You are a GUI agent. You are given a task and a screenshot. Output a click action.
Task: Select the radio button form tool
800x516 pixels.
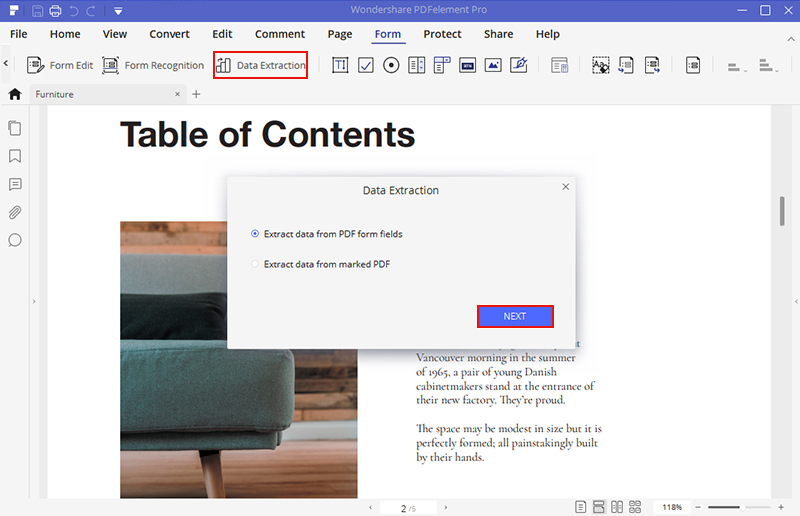click(391, 66)
